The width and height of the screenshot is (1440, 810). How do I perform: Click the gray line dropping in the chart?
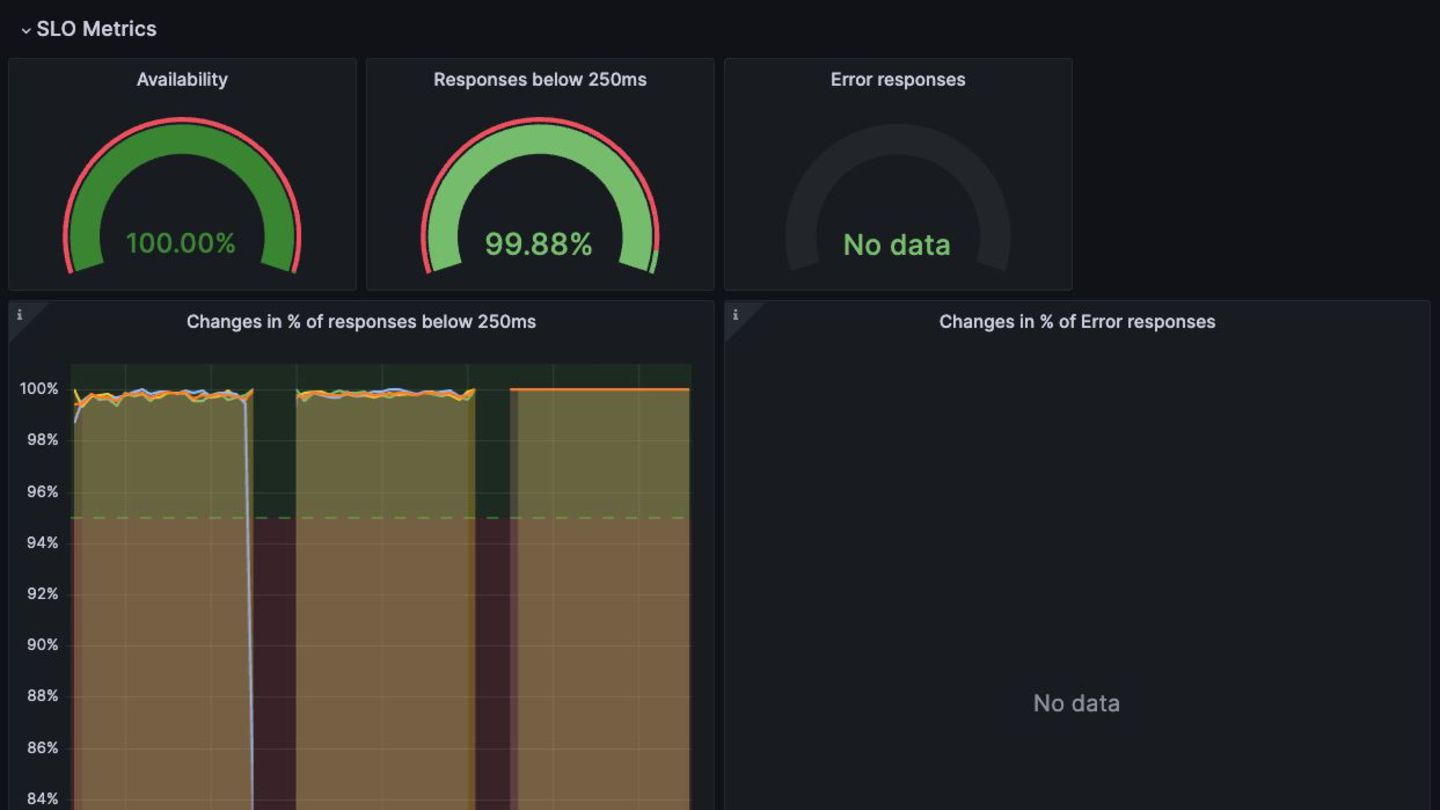[249, 600]
